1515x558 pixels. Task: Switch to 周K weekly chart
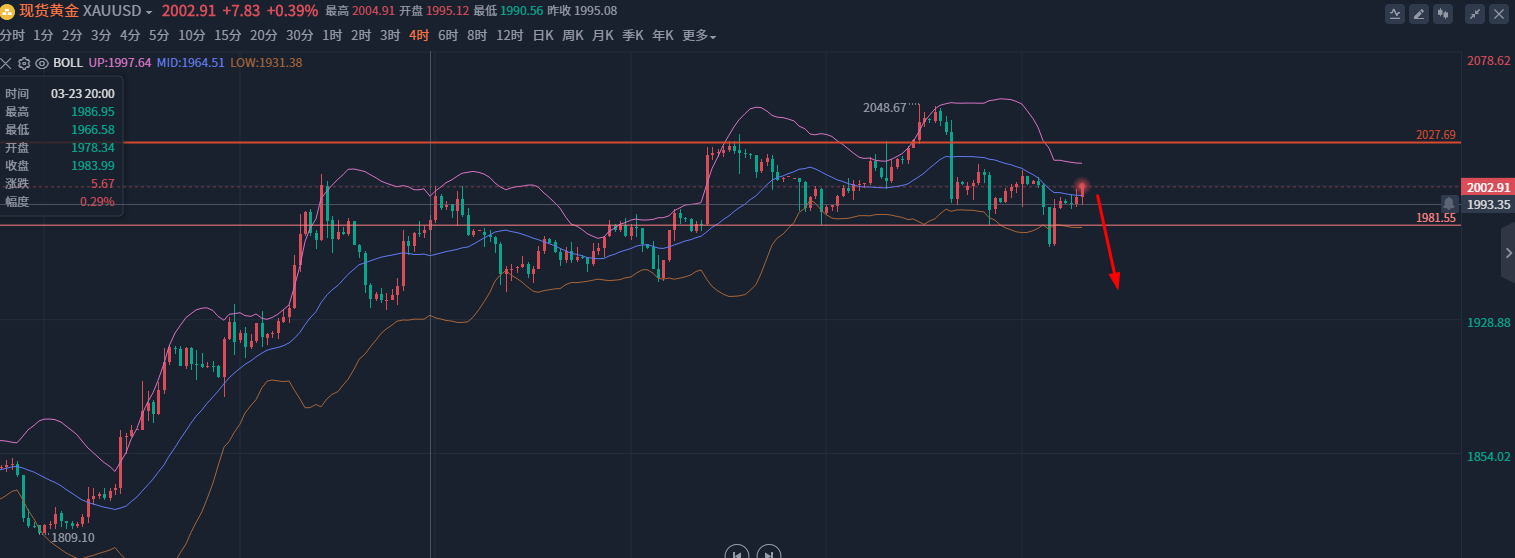point(573,36)
